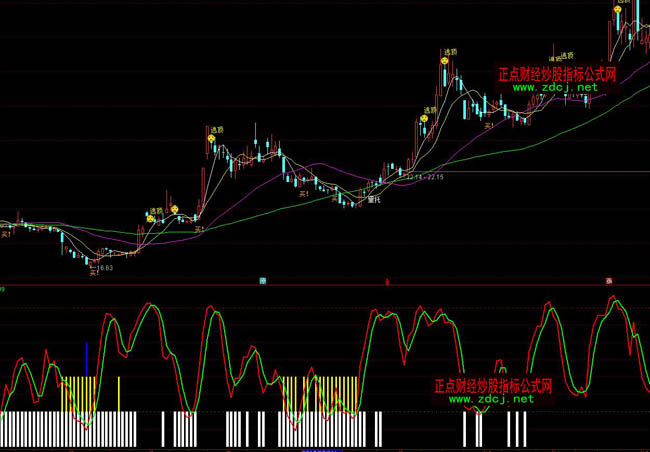Open the www.zdcj.net link in the lower indicator panel

click(491, 399)
